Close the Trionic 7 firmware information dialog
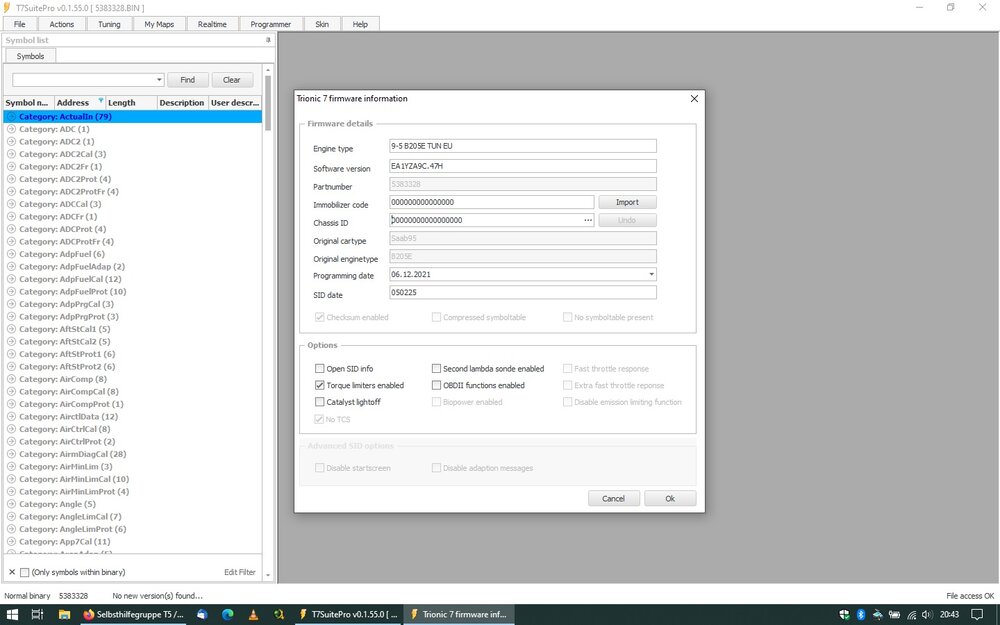 point(694,99)
